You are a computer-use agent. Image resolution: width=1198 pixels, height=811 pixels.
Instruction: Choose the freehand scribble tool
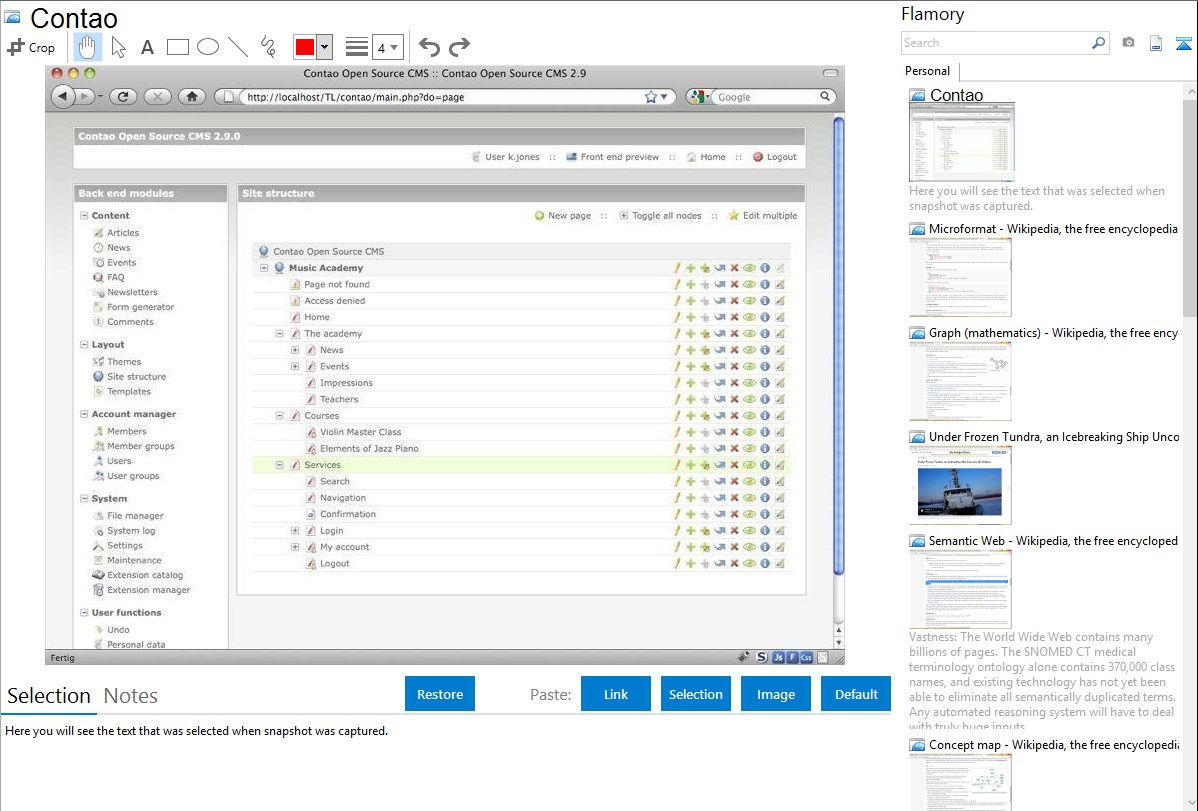pos(268,47)
